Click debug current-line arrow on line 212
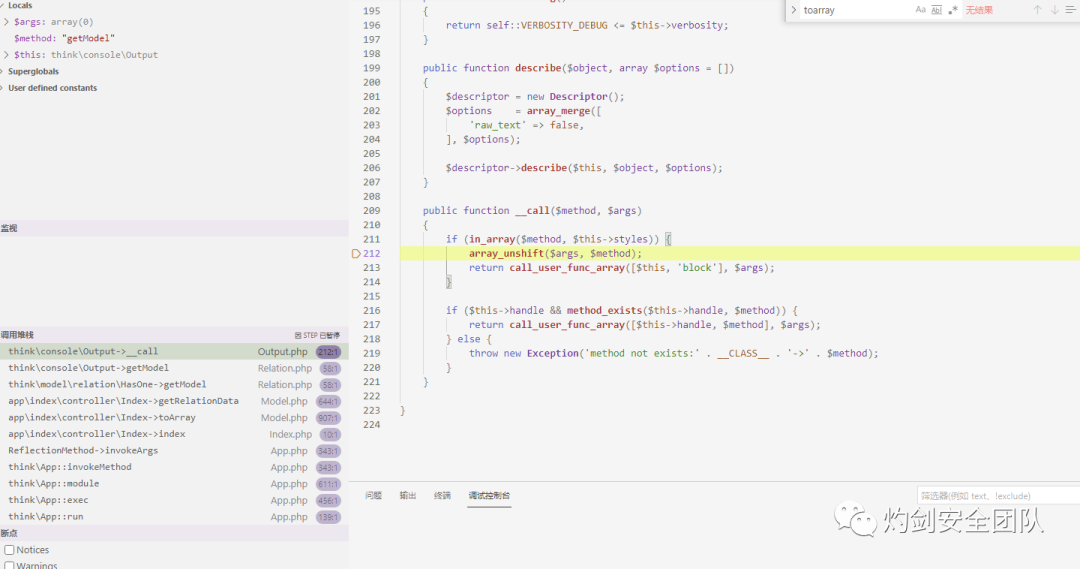Screen dimensions: 1080x569 coord(356,254)
